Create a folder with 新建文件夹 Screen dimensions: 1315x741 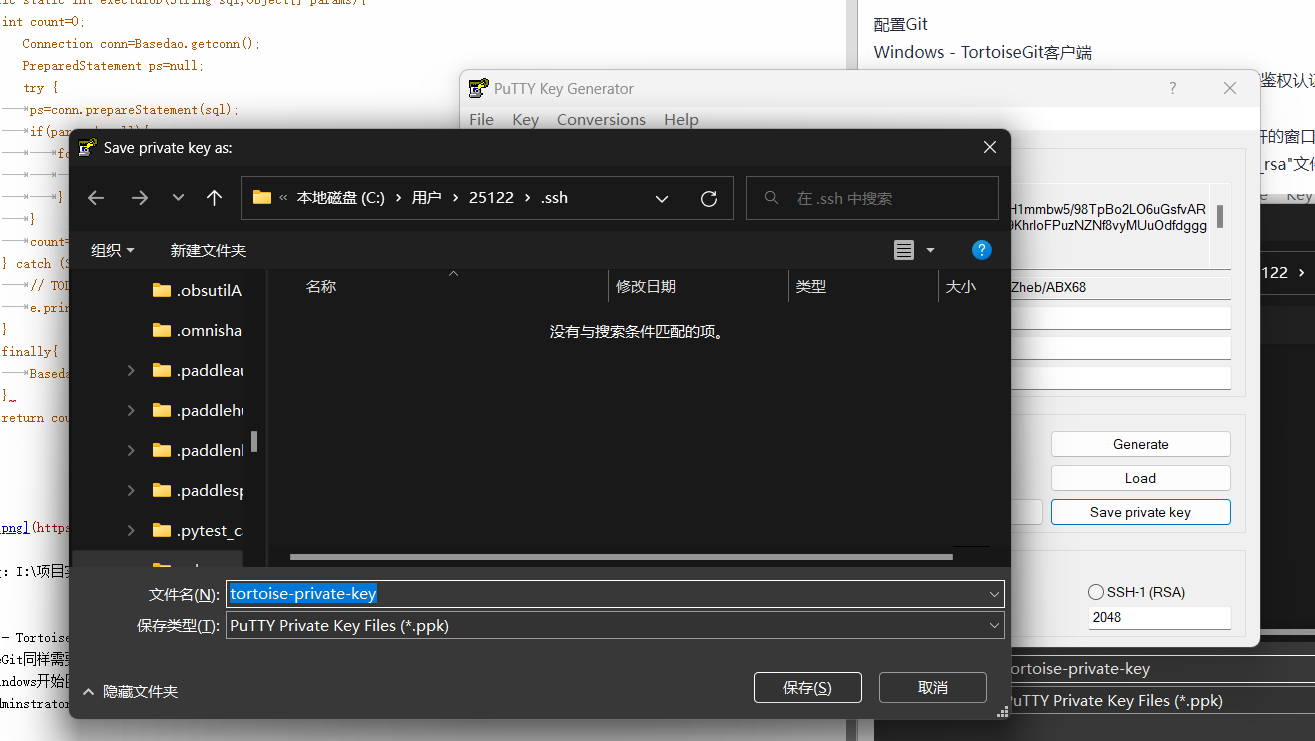tap(208, 250)
